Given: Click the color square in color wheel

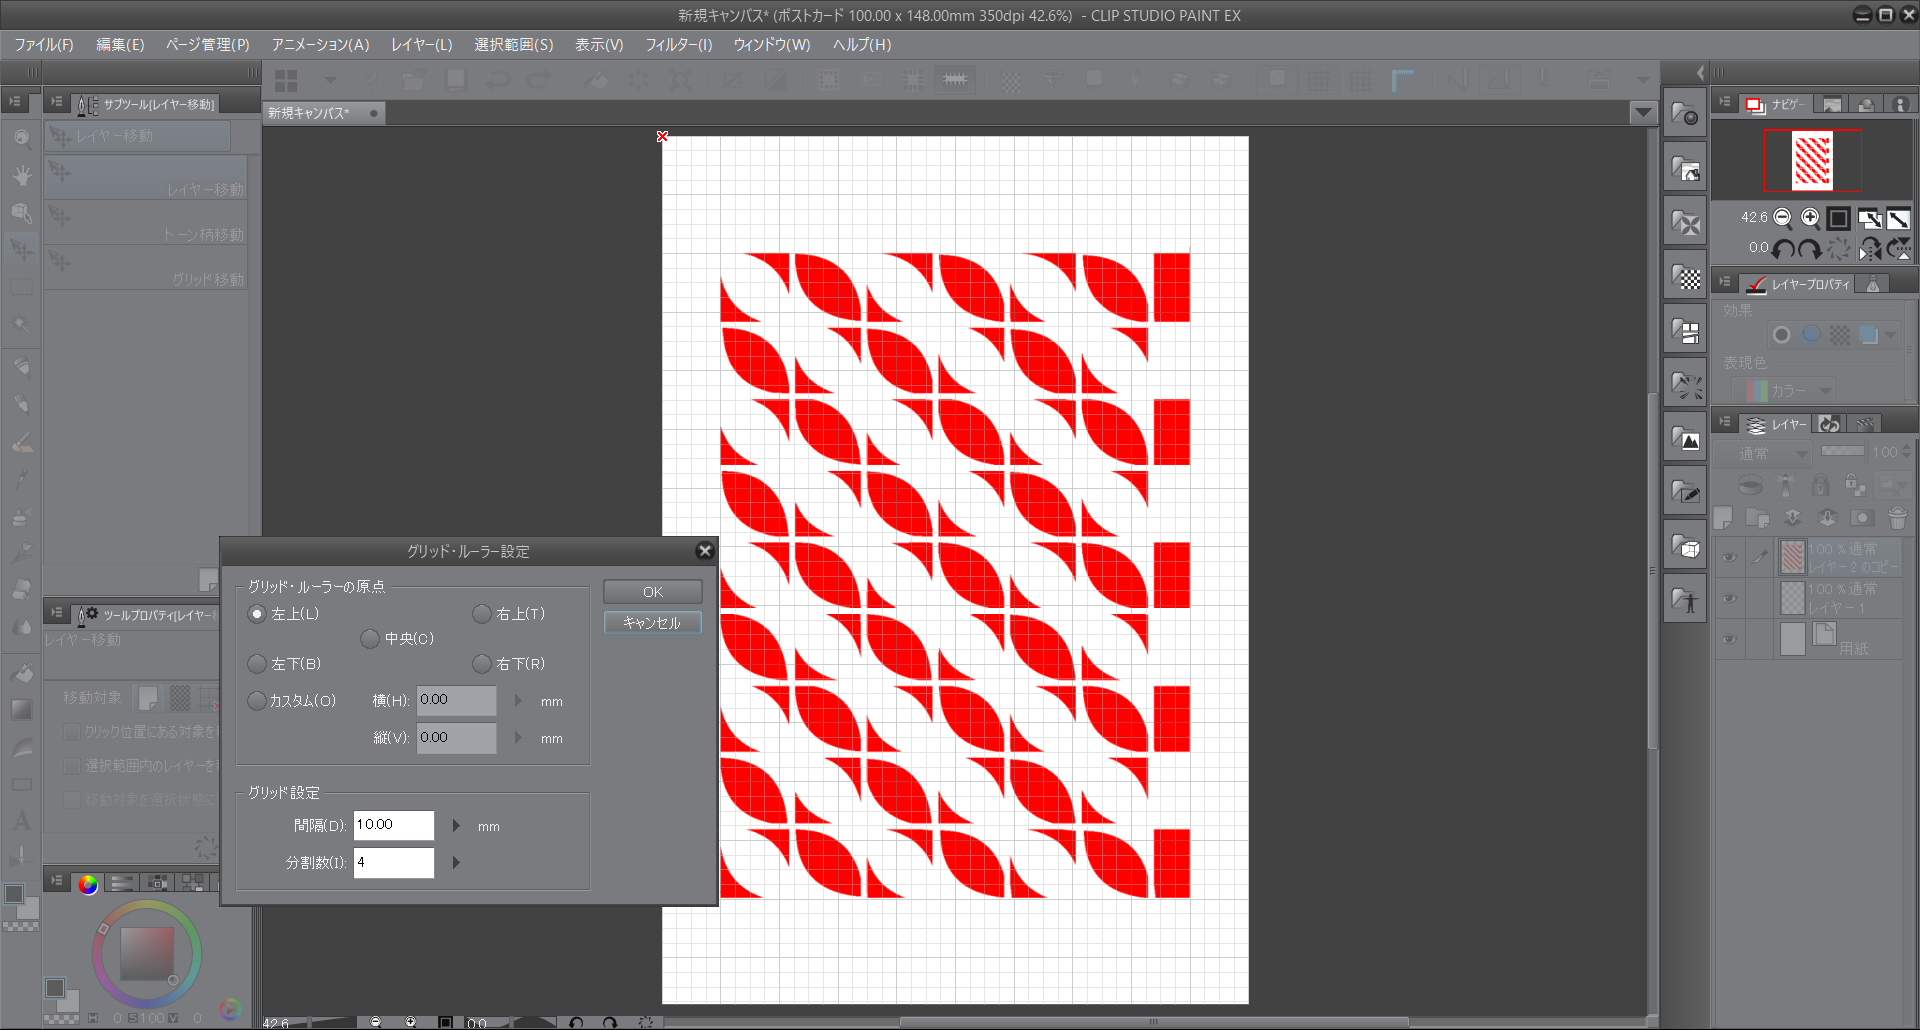Looking at the screenshot, I should [x=147, y=953].
